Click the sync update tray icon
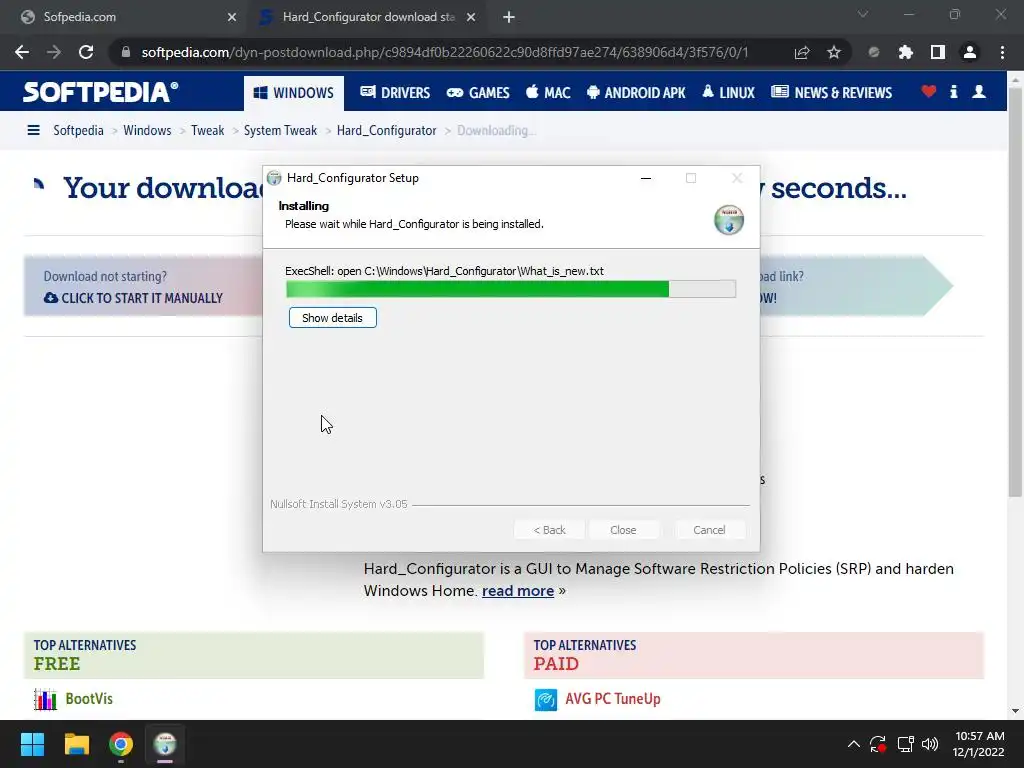 878,744
